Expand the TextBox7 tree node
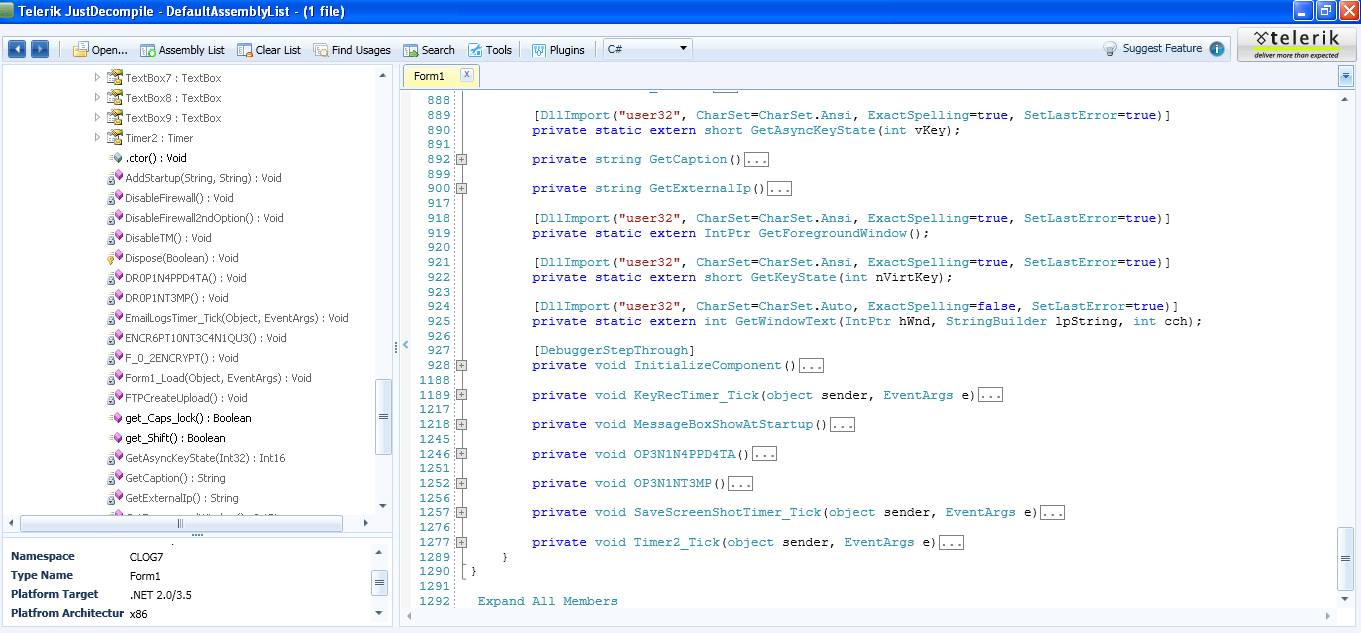Screen dimensions: 1361x633 tap(97, 77)
